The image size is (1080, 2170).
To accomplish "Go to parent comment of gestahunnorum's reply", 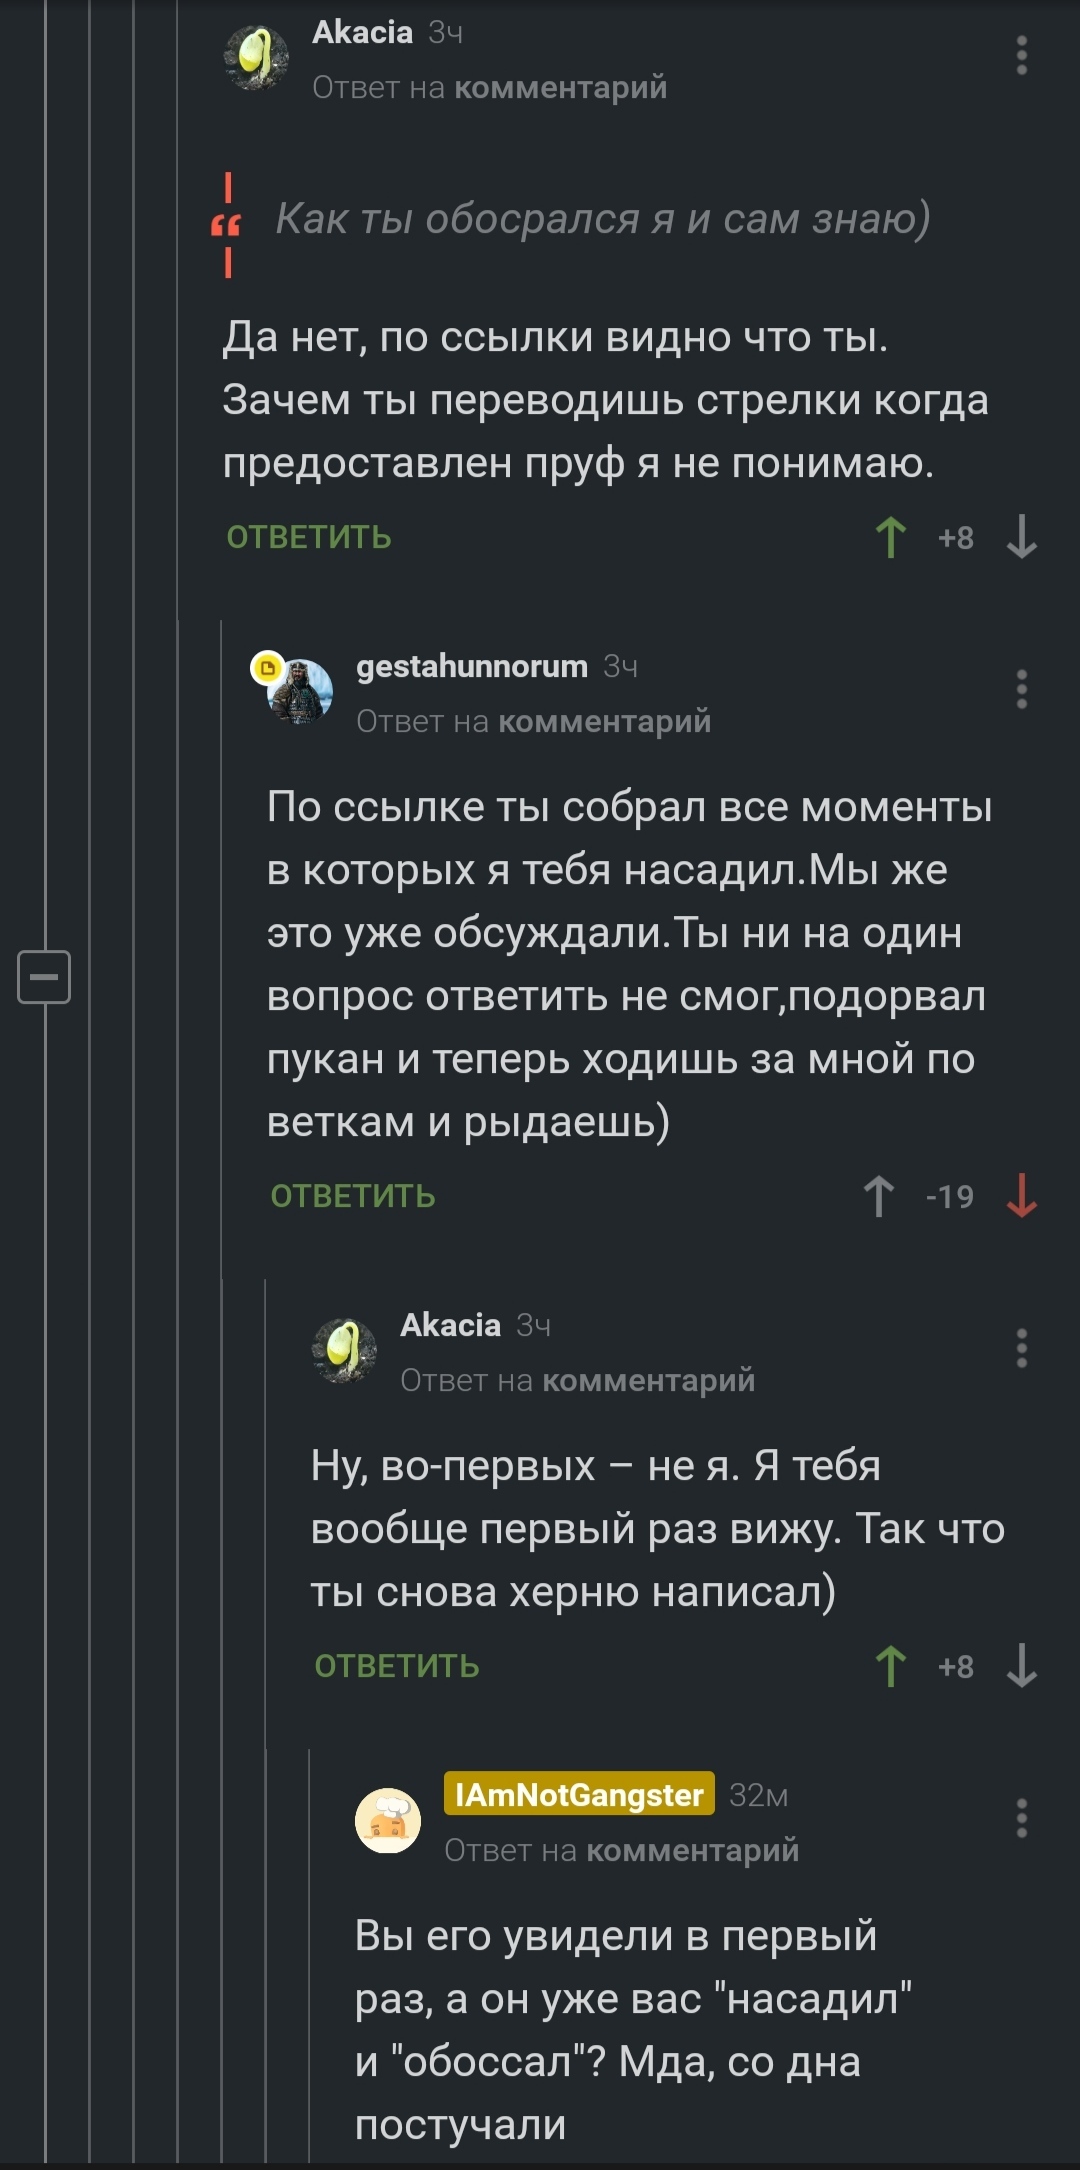I will 604,722.
